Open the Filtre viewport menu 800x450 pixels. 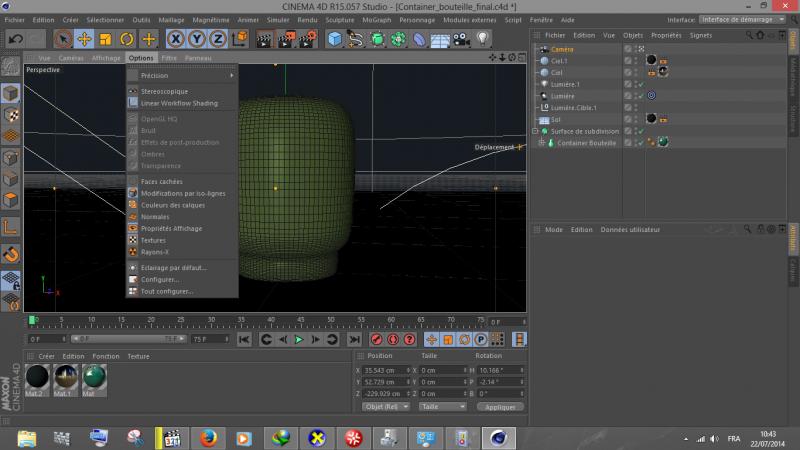coord(169,58)
